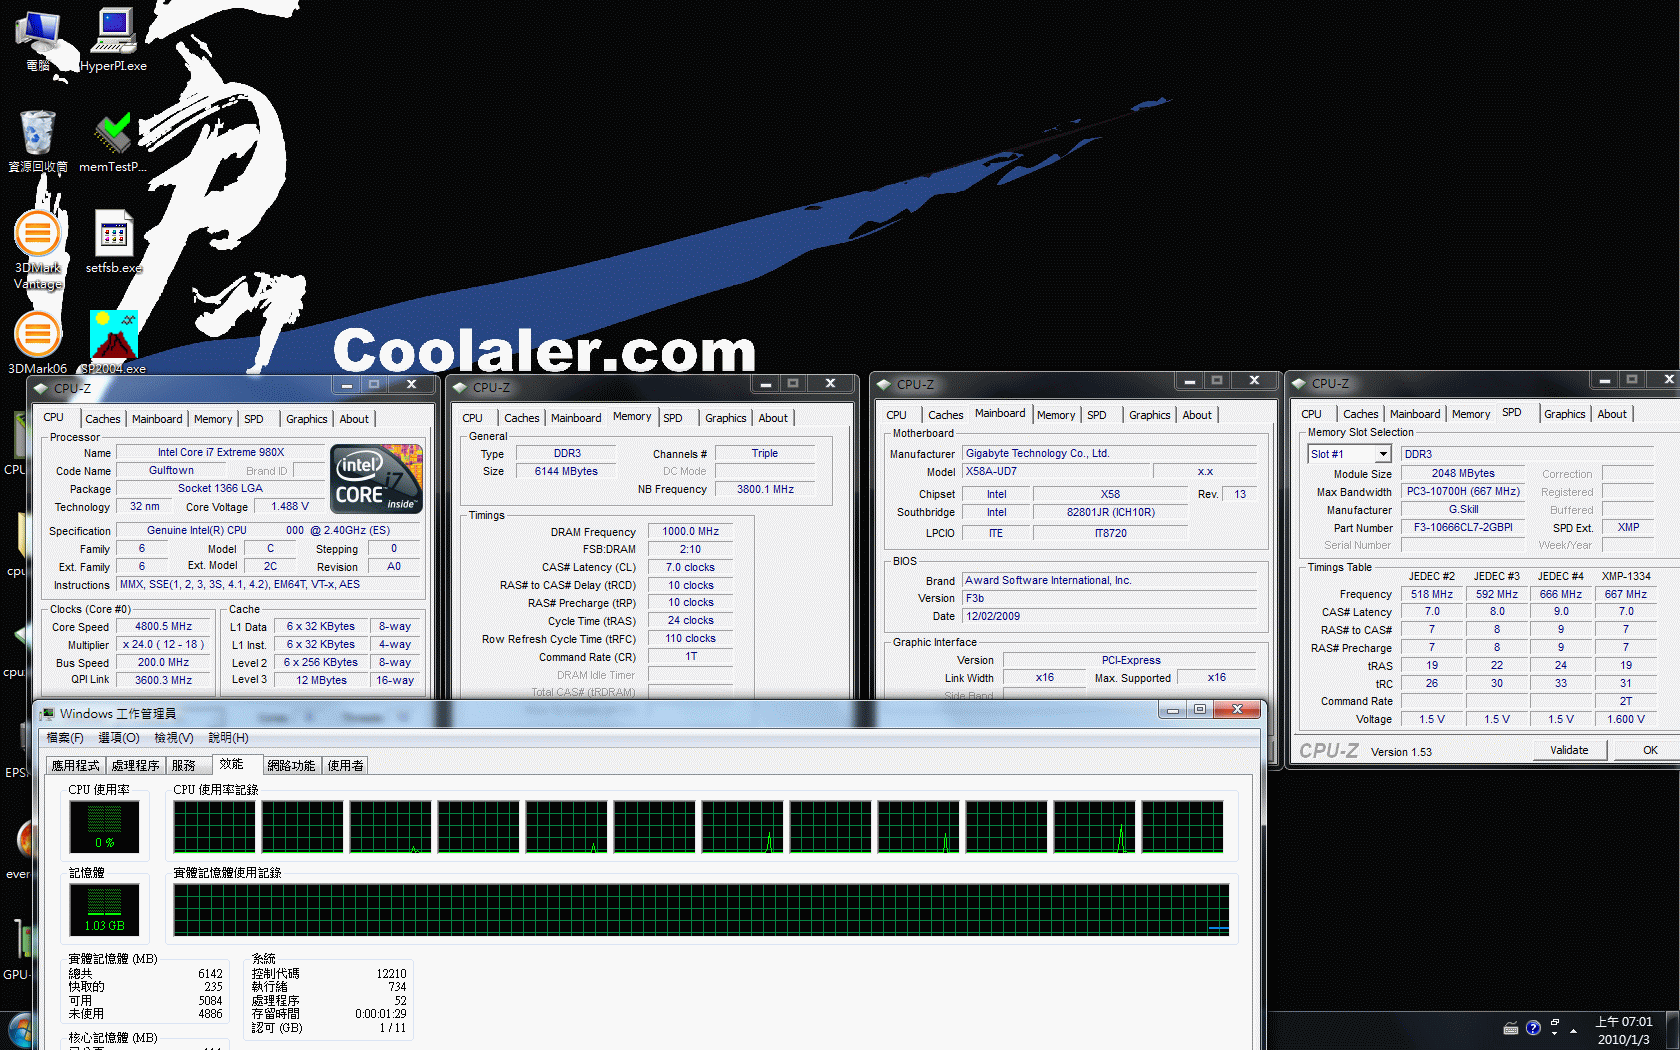This screenshot has height=1050, width=1680.
Task: Click the CPU usage 0 % meter
Action: [x=104, y=826]
